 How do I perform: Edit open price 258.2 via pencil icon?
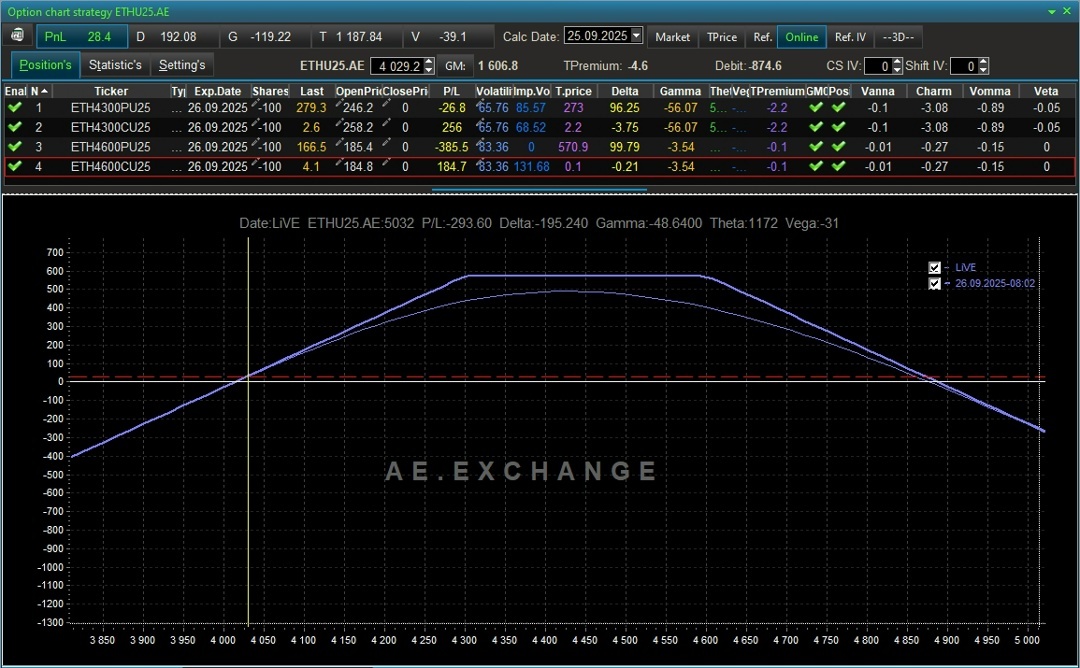click(340, 123)
